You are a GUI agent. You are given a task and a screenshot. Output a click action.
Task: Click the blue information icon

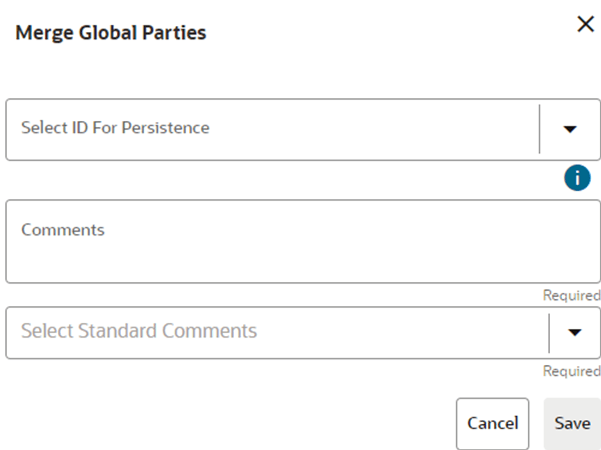[577, 178]
